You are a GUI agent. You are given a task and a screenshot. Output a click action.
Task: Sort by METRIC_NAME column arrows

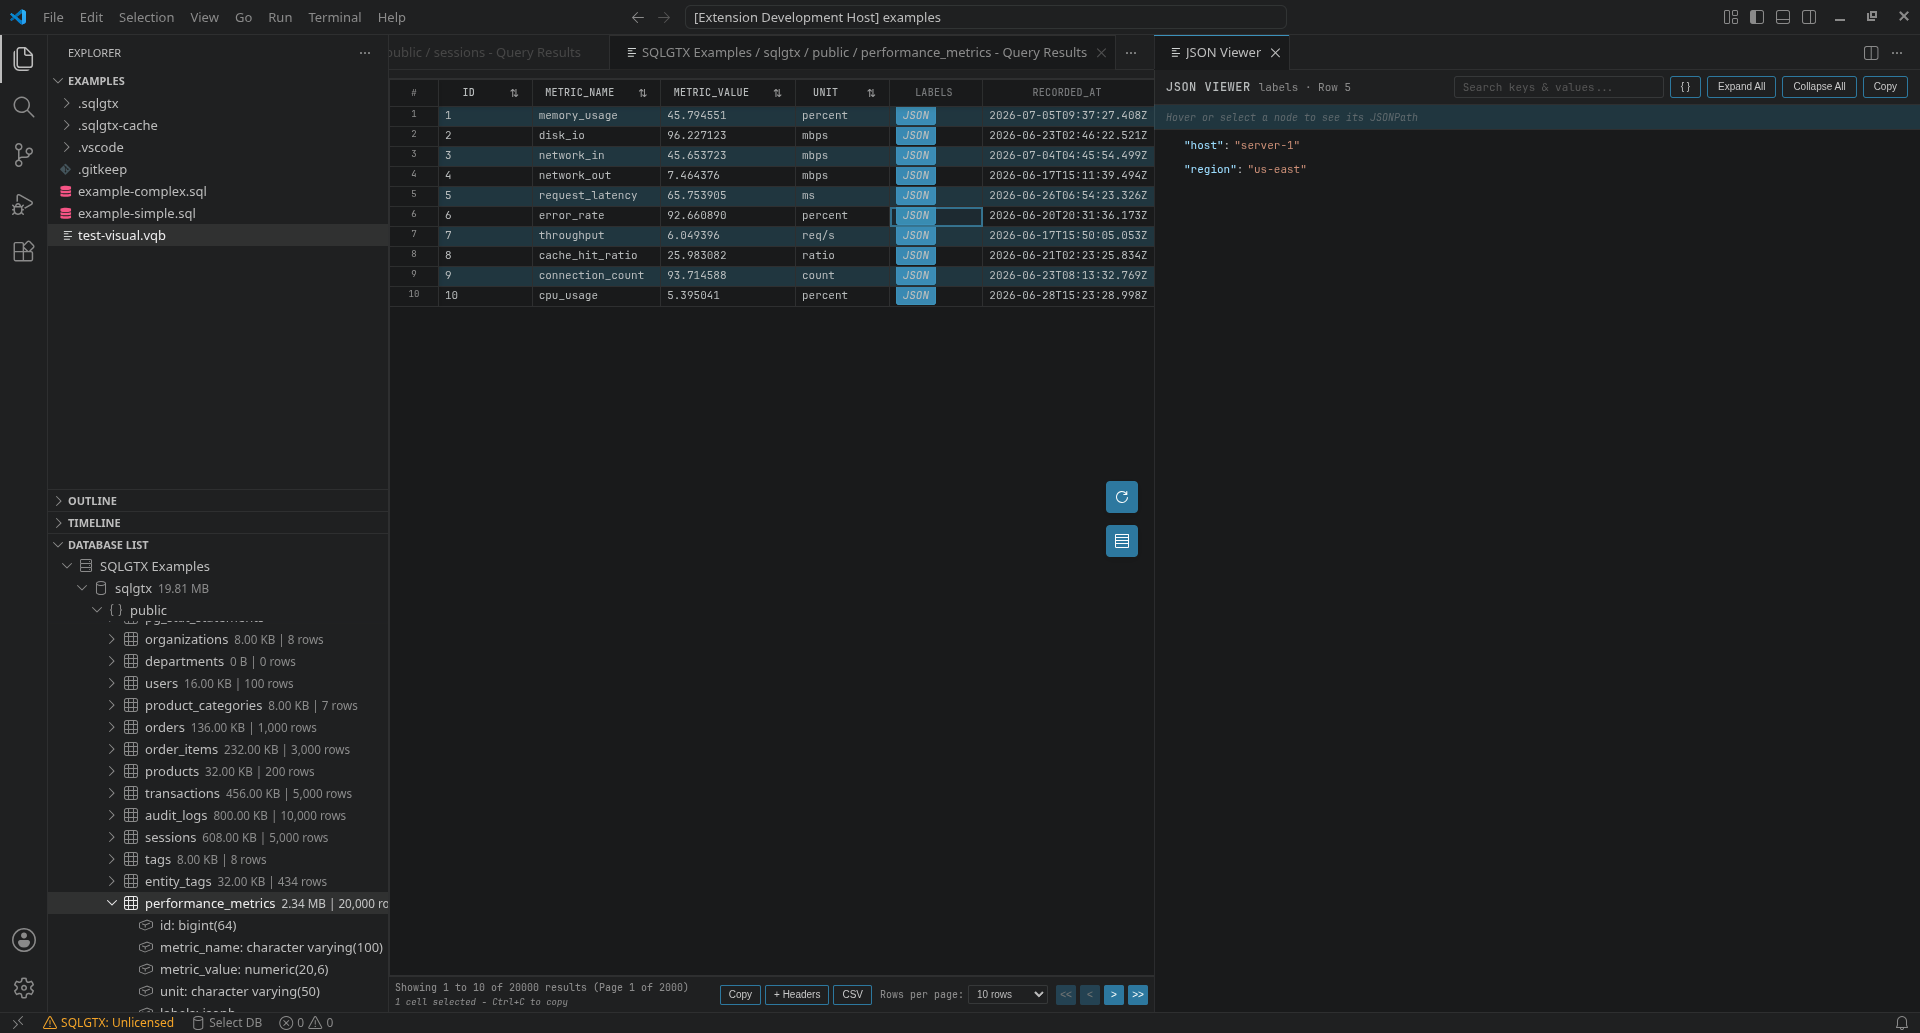[642, 93]
